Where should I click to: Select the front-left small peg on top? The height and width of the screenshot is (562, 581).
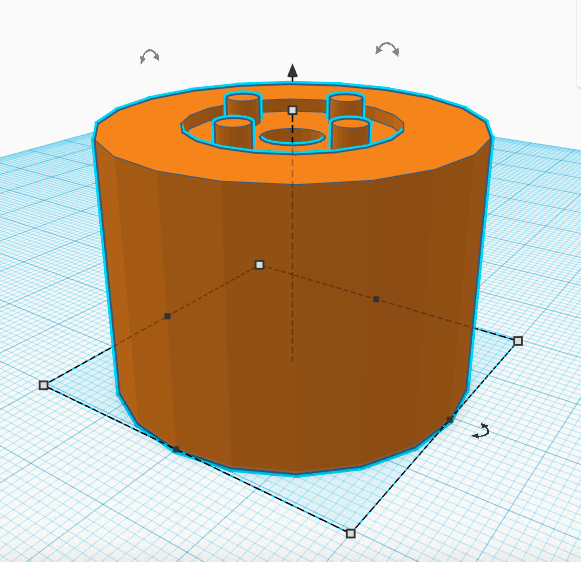pyautogui.click(x=233, y=132)
